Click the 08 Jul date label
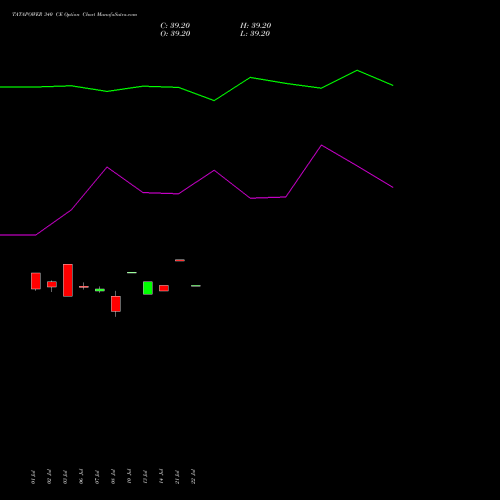Viewport: 500px width, 500px height. coord(113,477)
